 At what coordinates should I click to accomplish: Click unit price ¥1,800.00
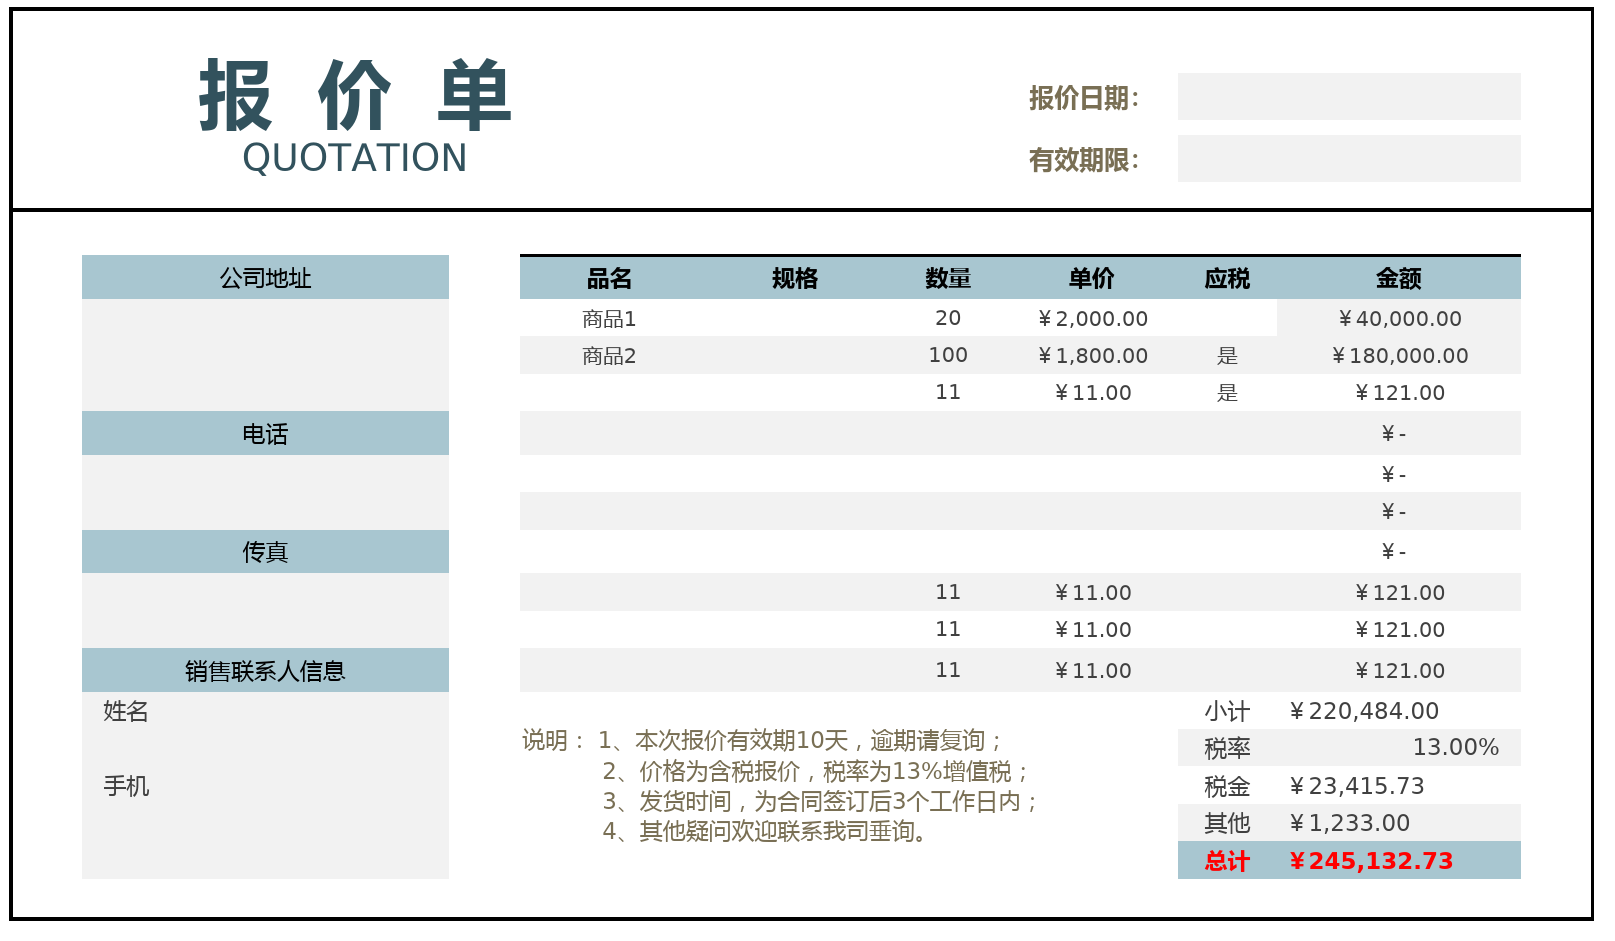point(1092,356)
